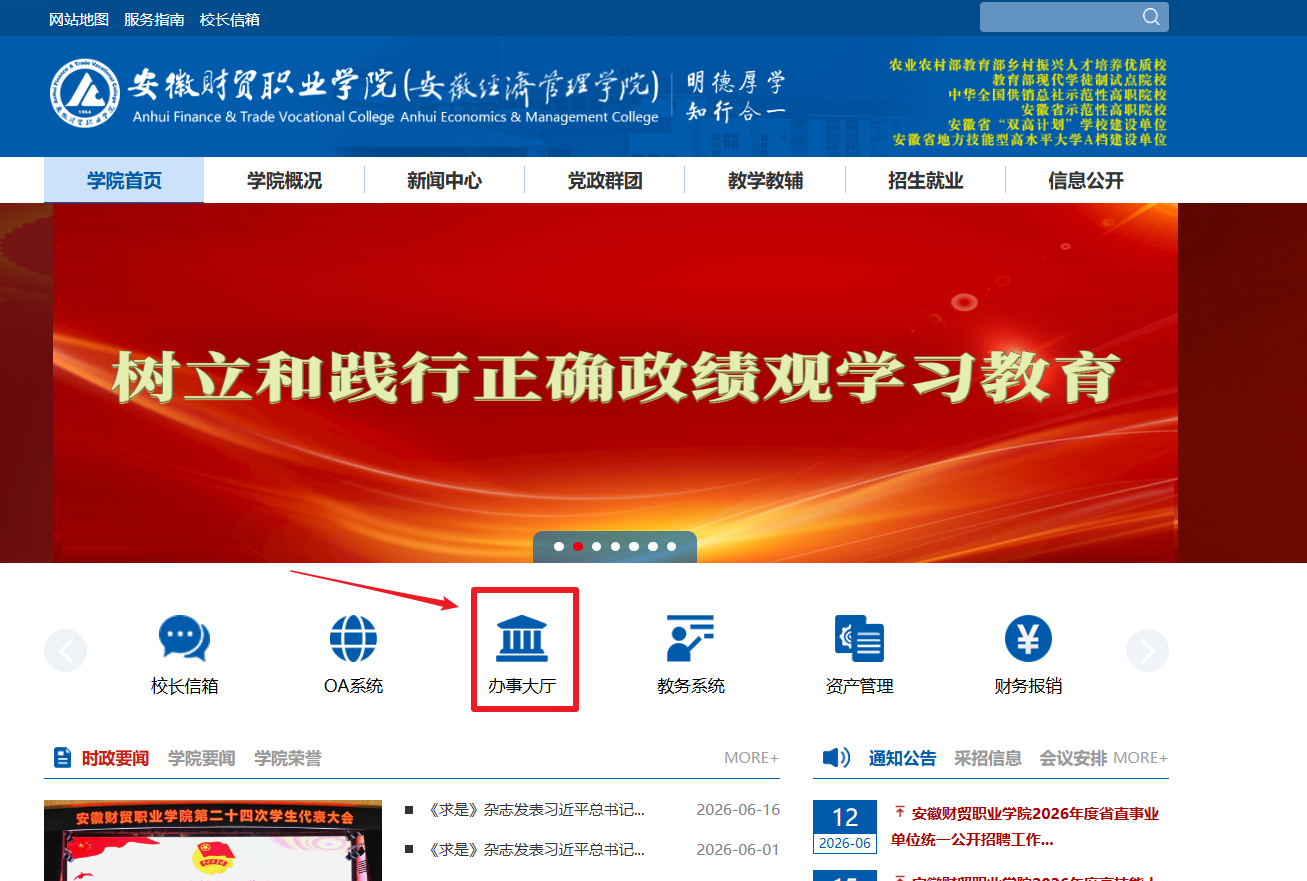
Task: Show previous quick-link icons with left arrow
Action: coord(66,651)
